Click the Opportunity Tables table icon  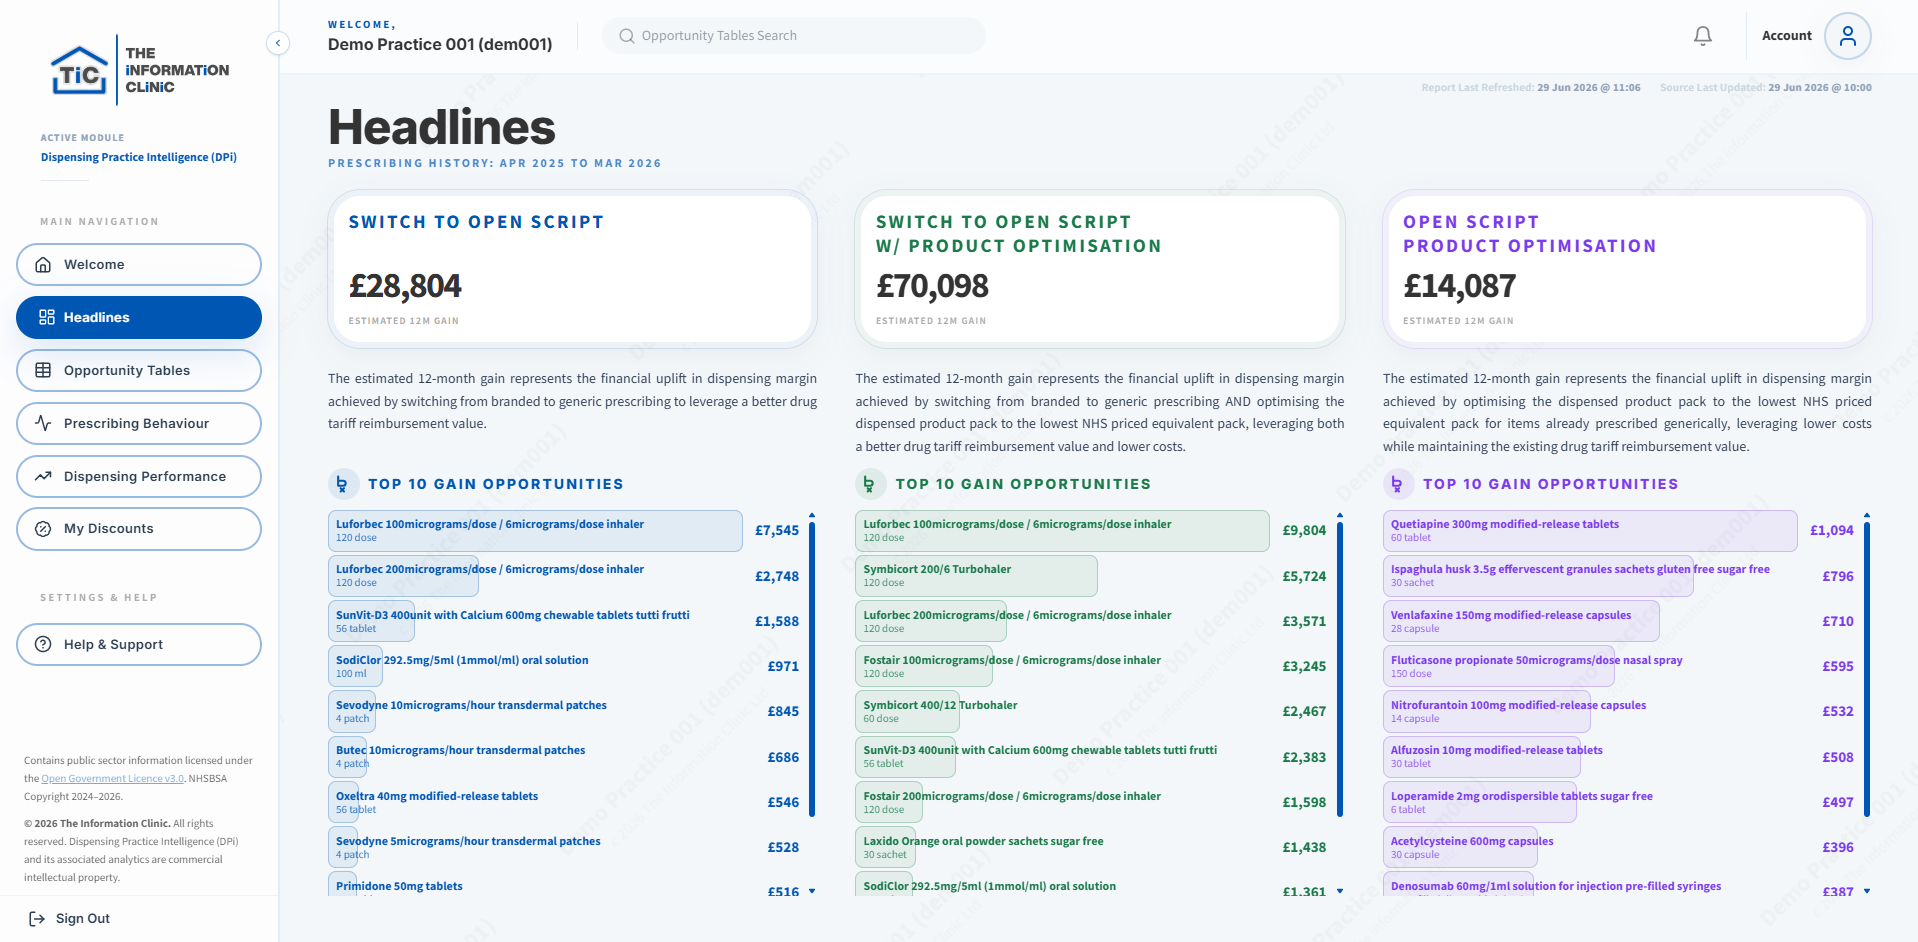tap(43, 370)
